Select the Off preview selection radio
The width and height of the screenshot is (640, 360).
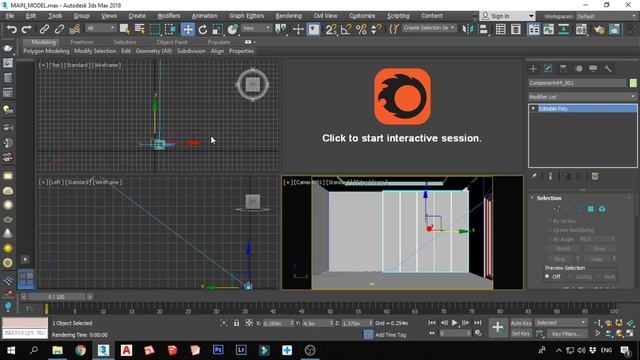point(547,277)
